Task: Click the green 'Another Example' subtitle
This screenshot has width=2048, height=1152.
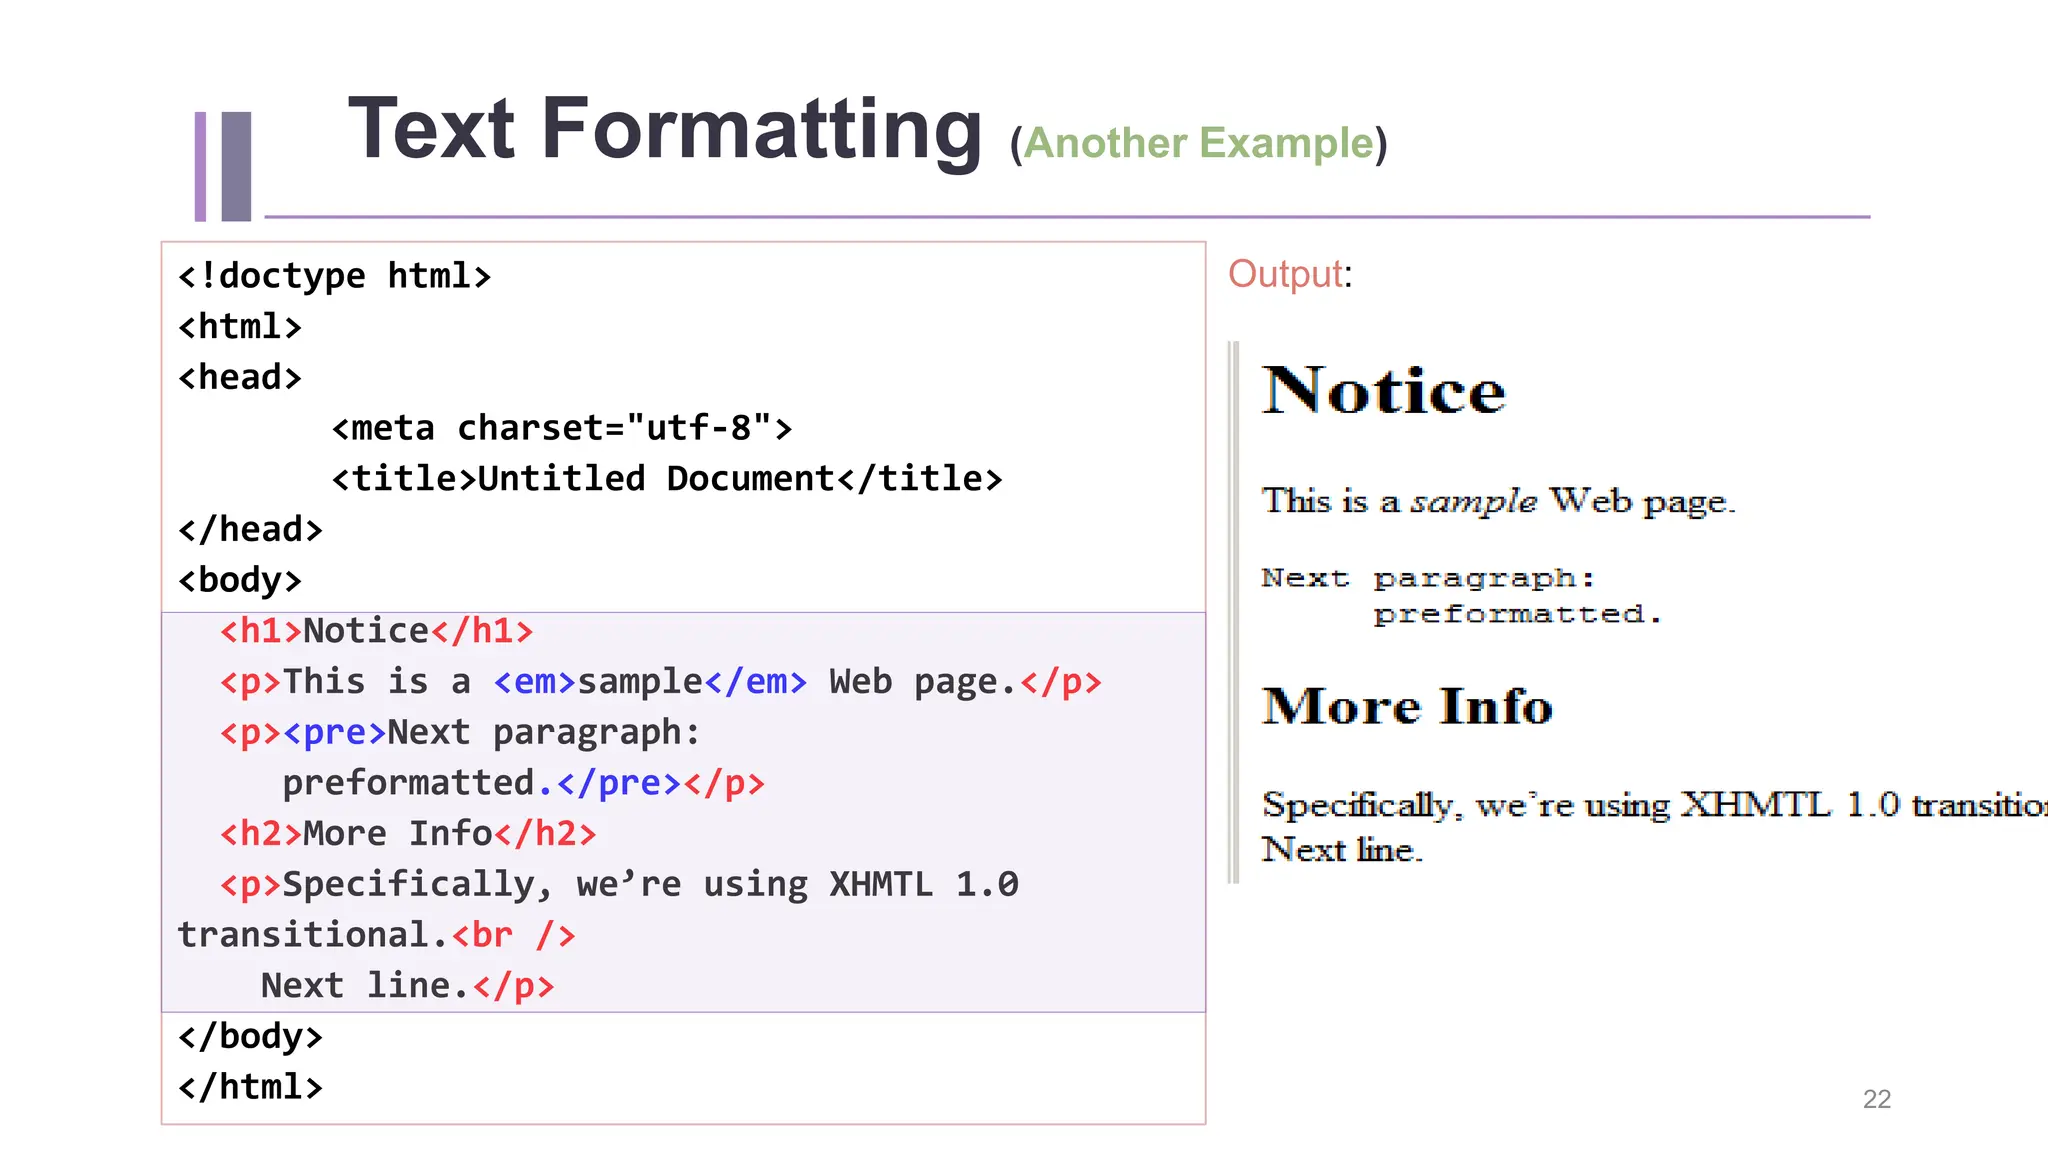Action: [1198, 143]
